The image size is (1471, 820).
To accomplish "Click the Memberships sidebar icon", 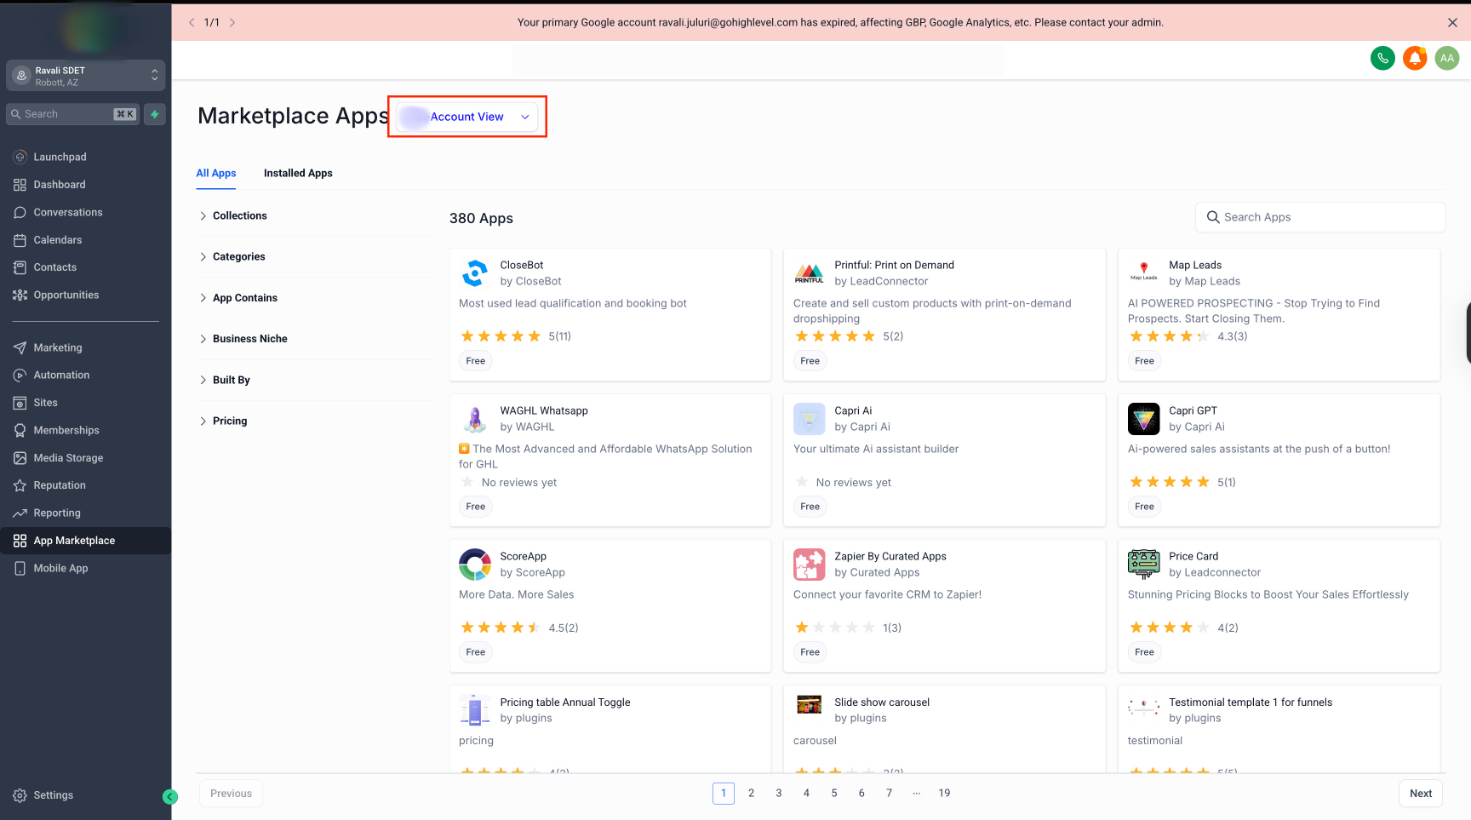I will [x=20, y=430].
